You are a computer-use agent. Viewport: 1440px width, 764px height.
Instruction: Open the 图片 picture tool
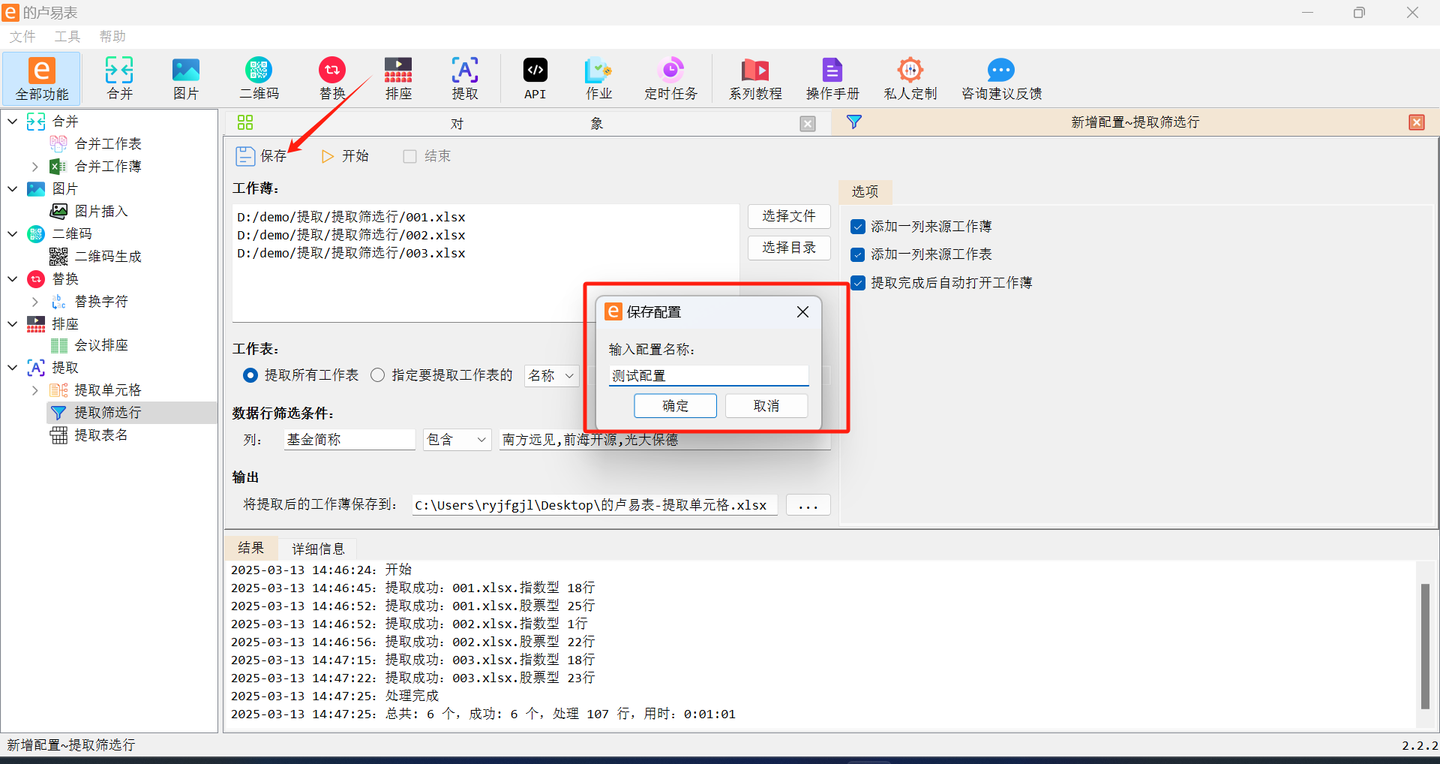pyautogui.click(x=186, y=78)
